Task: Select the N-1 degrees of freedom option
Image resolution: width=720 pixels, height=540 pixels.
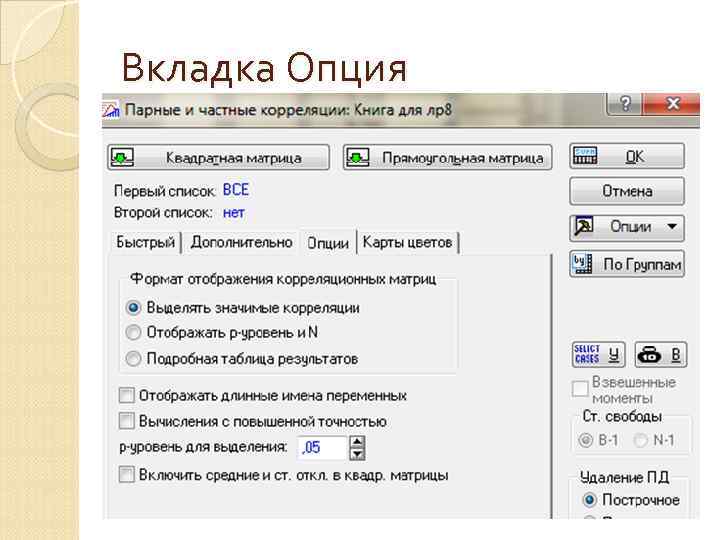Action: tap(641, 440)
